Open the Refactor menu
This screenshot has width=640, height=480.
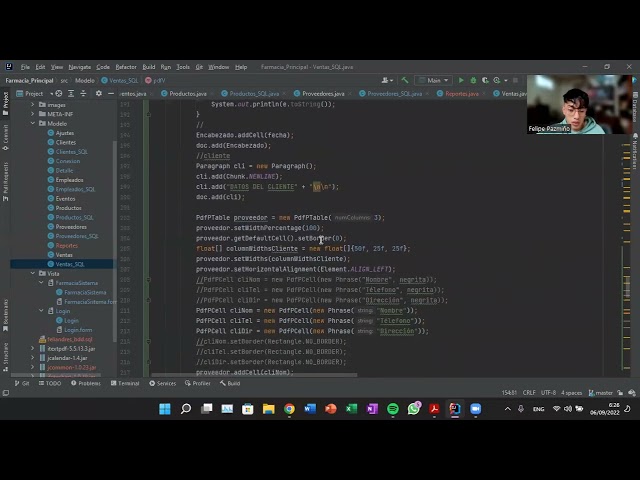[x=126, y=67]
